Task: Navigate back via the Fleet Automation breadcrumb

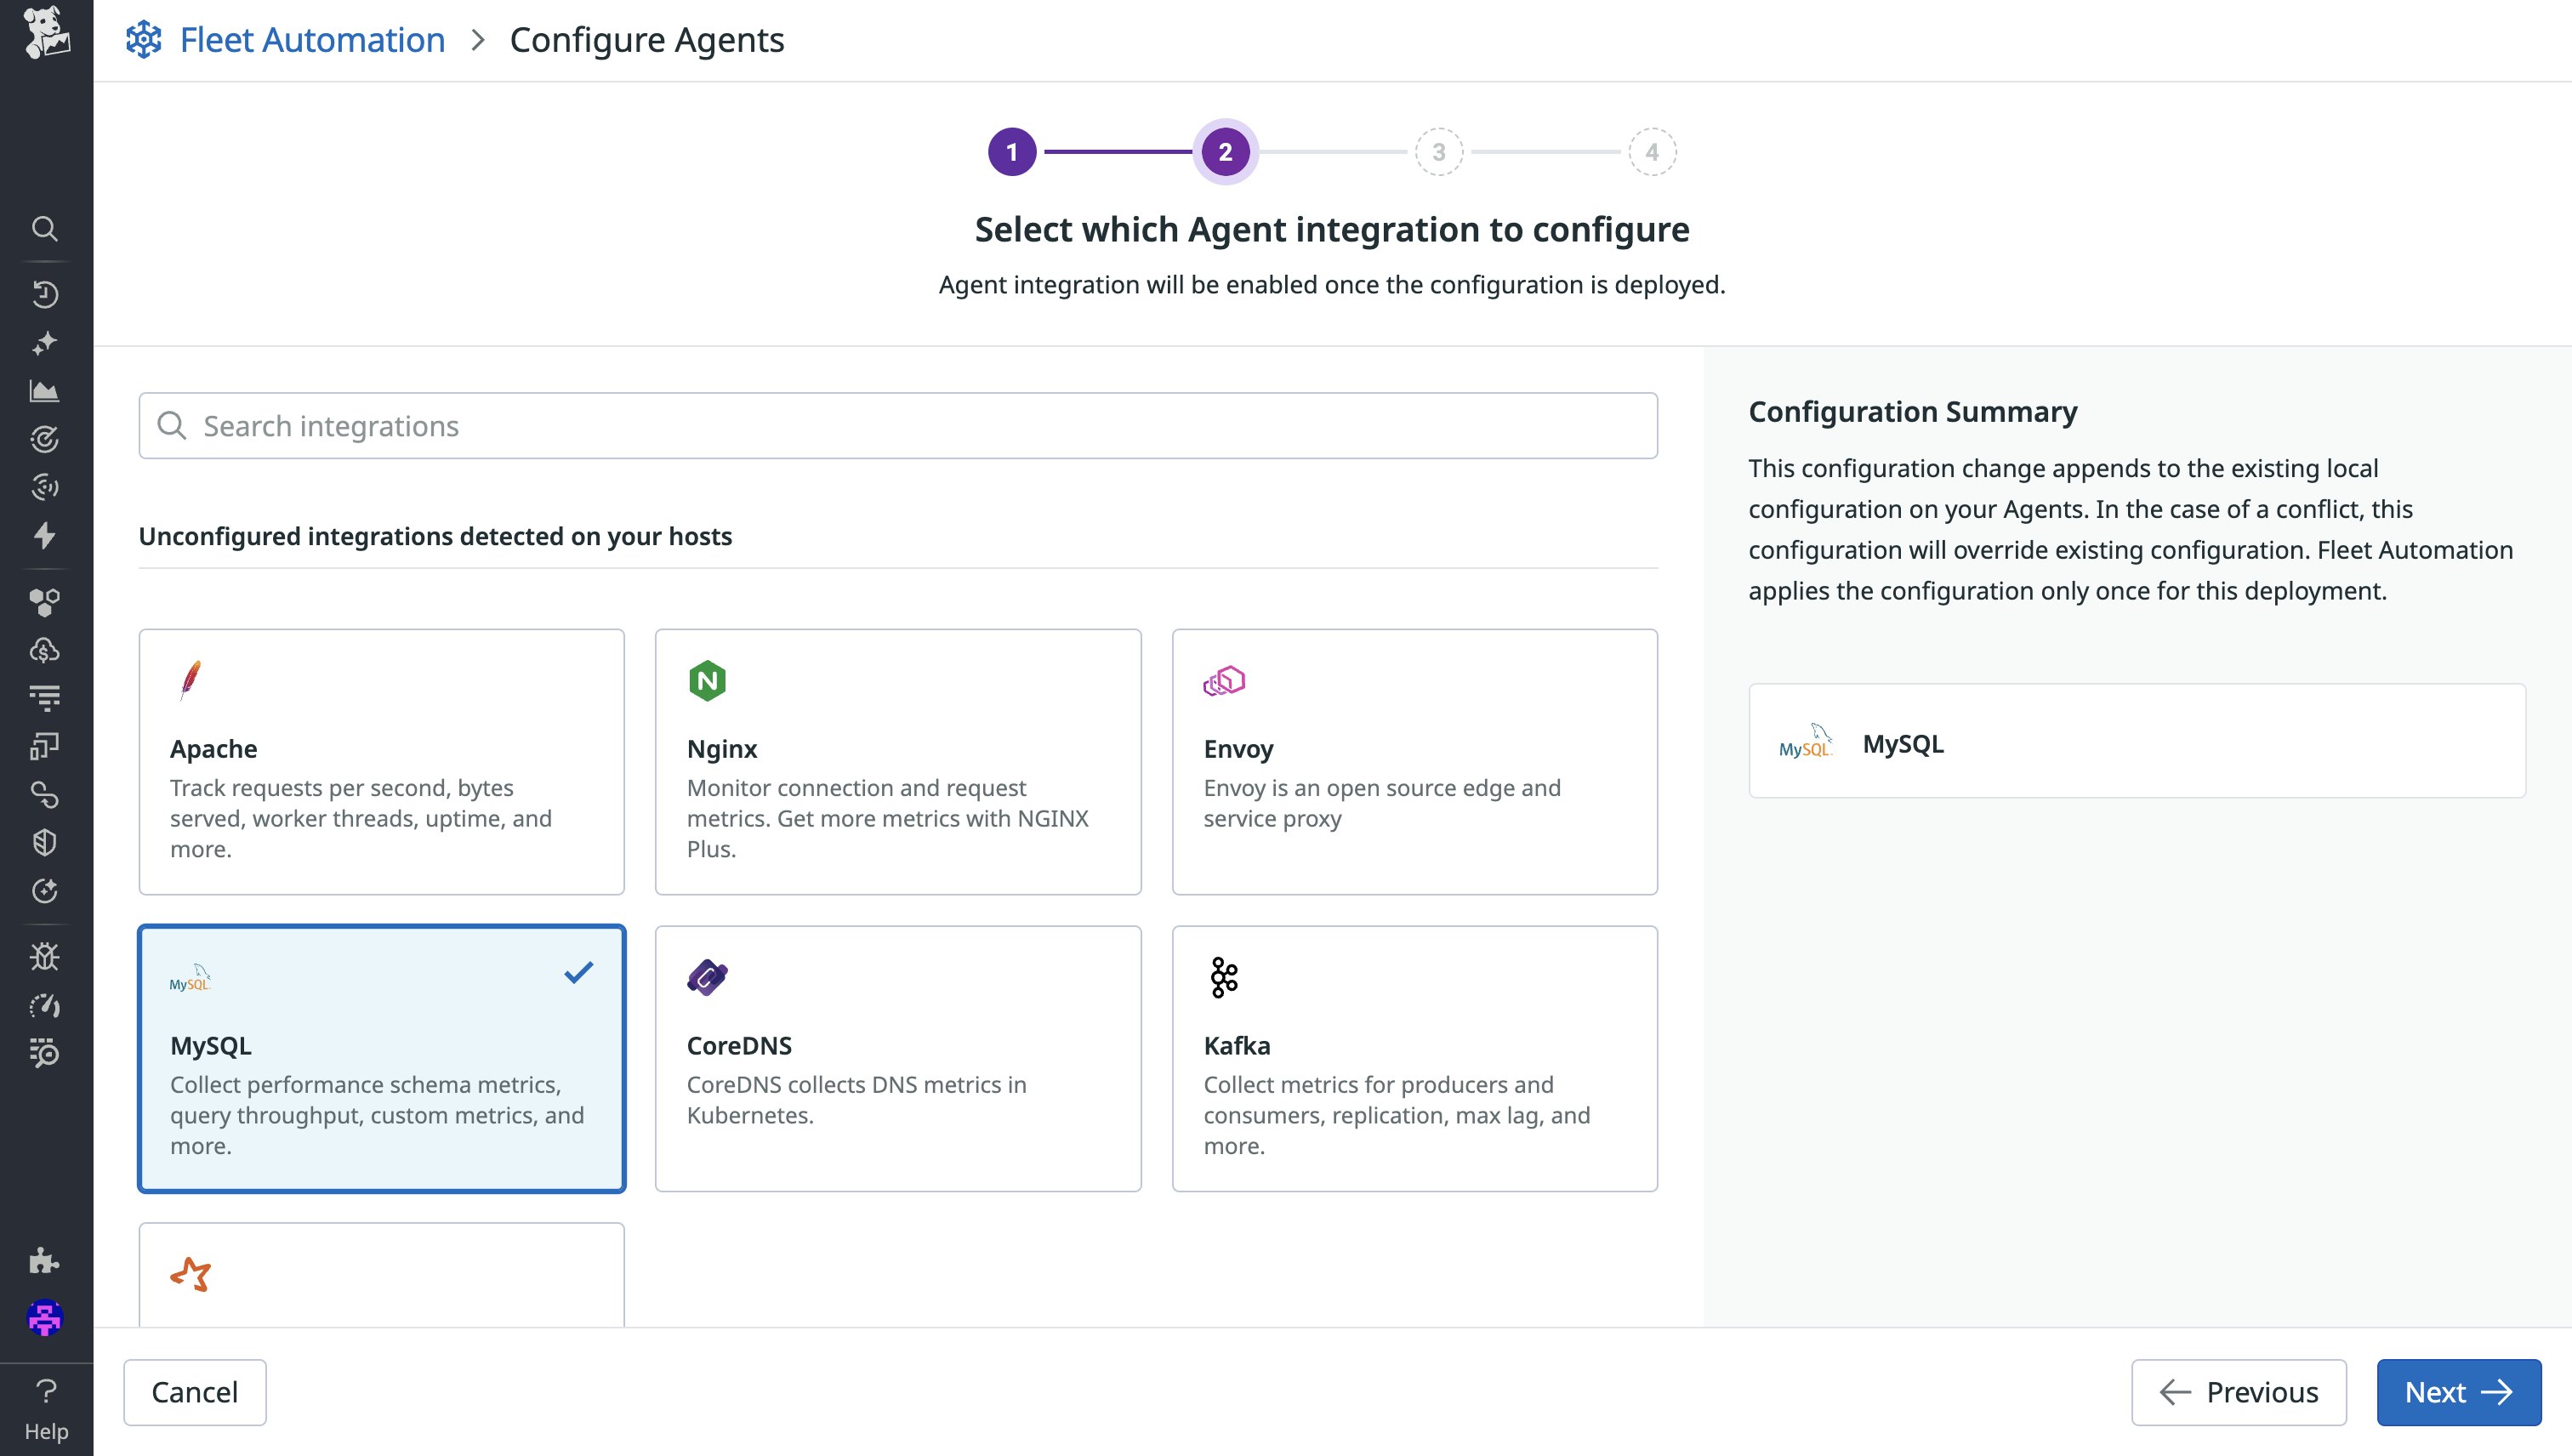Action: click(312, 39)
